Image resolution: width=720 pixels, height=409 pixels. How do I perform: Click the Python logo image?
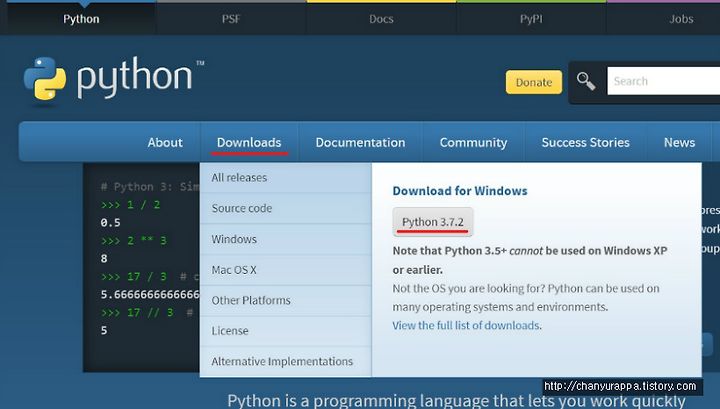113,78
